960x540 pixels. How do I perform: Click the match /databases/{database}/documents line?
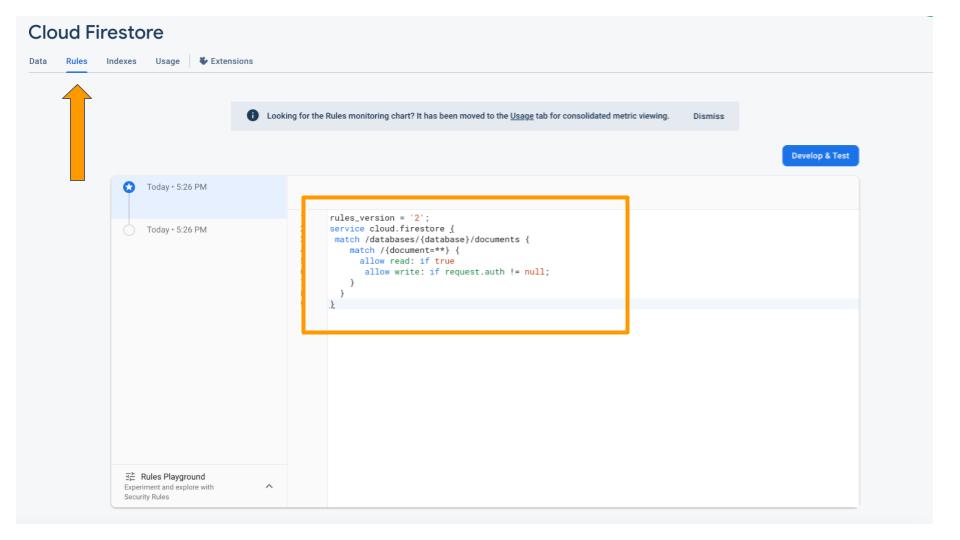432,239
